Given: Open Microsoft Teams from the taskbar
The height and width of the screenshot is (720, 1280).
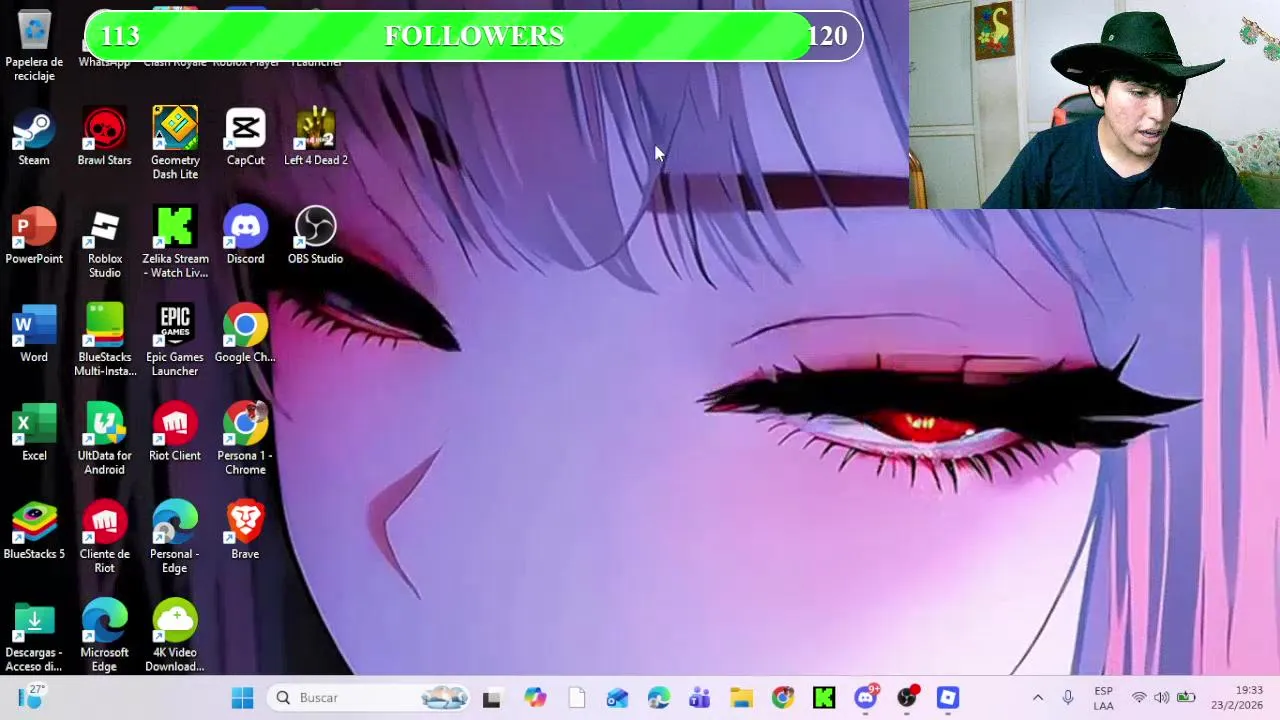Looking at the screenshot, I should [x=699, y=698].
